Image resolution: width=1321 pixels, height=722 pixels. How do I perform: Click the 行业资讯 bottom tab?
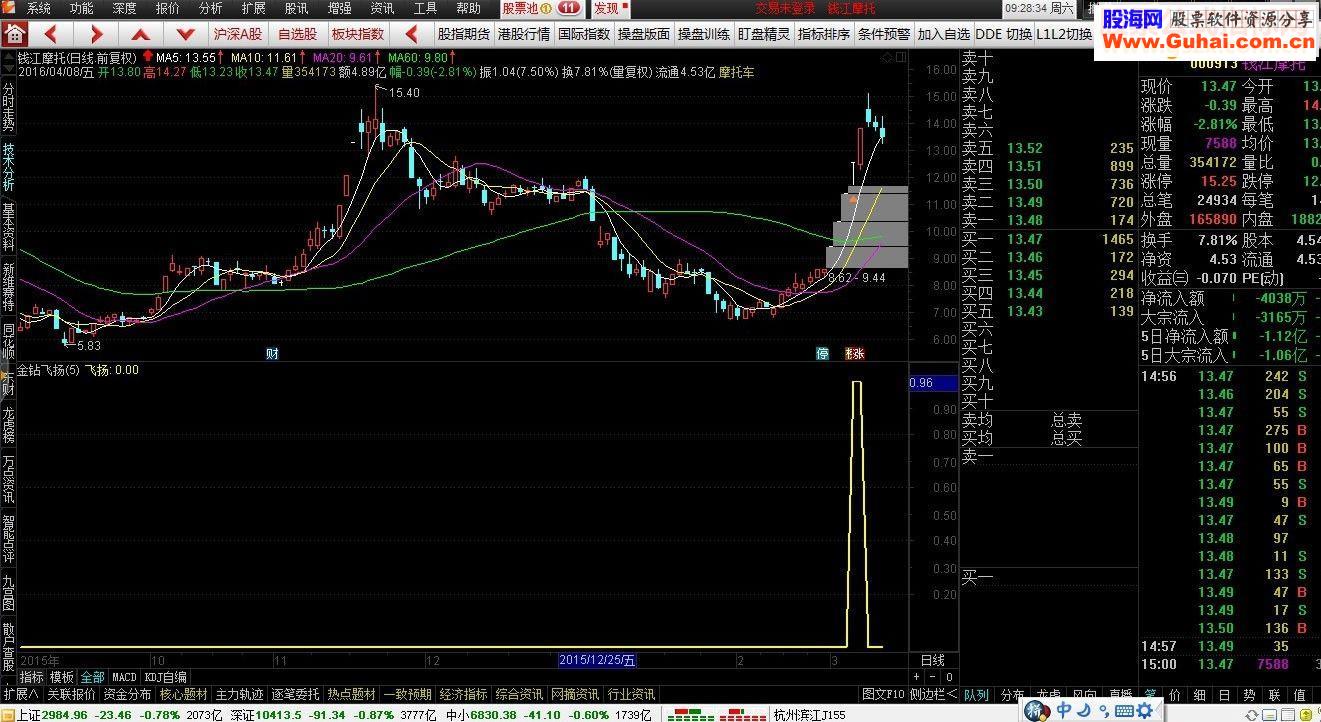tap(631, 693)
